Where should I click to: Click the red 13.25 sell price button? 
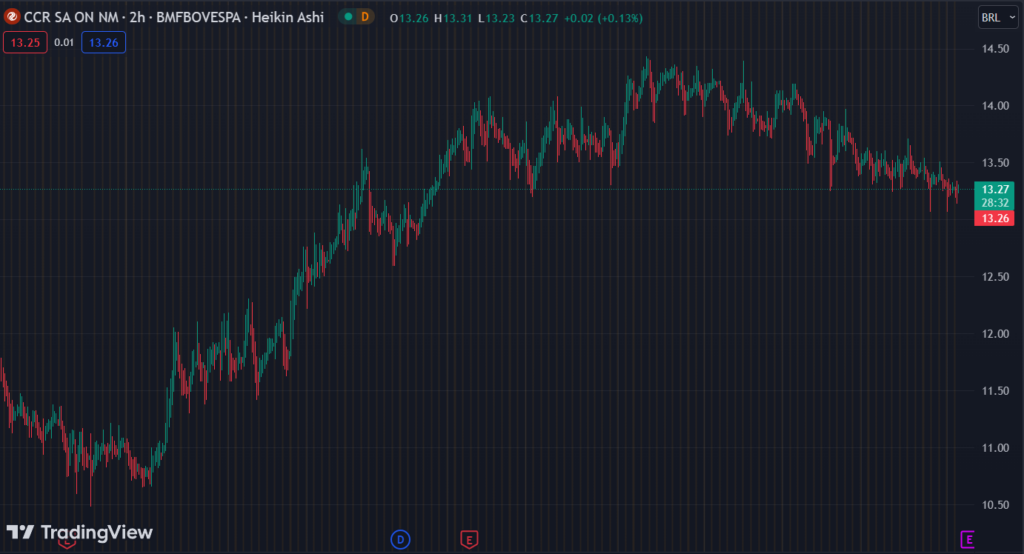25,42
